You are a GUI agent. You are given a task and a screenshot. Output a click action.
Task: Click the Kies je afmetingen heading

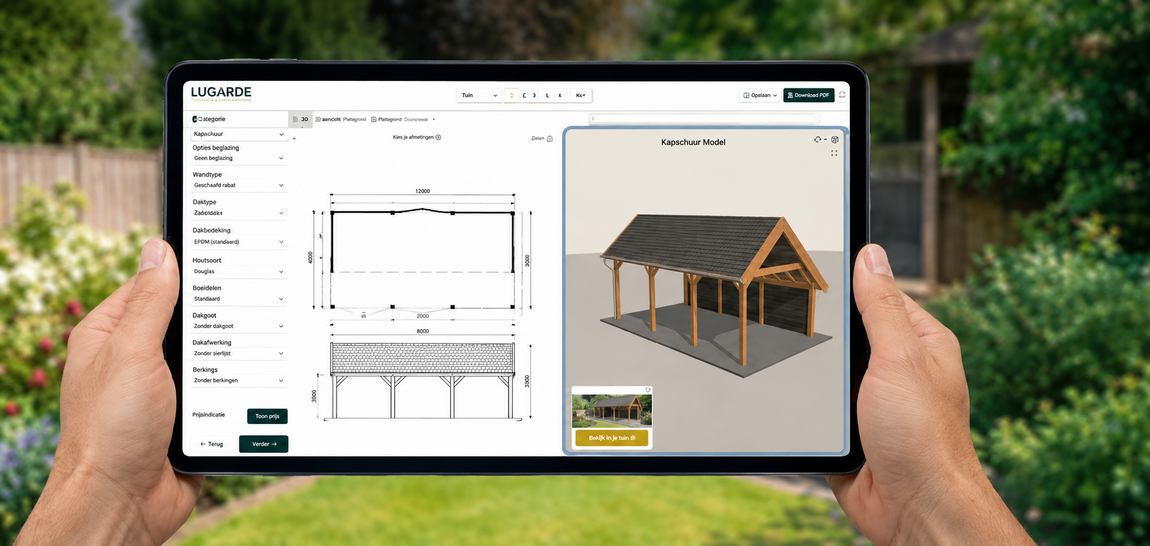tap(414, 137)
